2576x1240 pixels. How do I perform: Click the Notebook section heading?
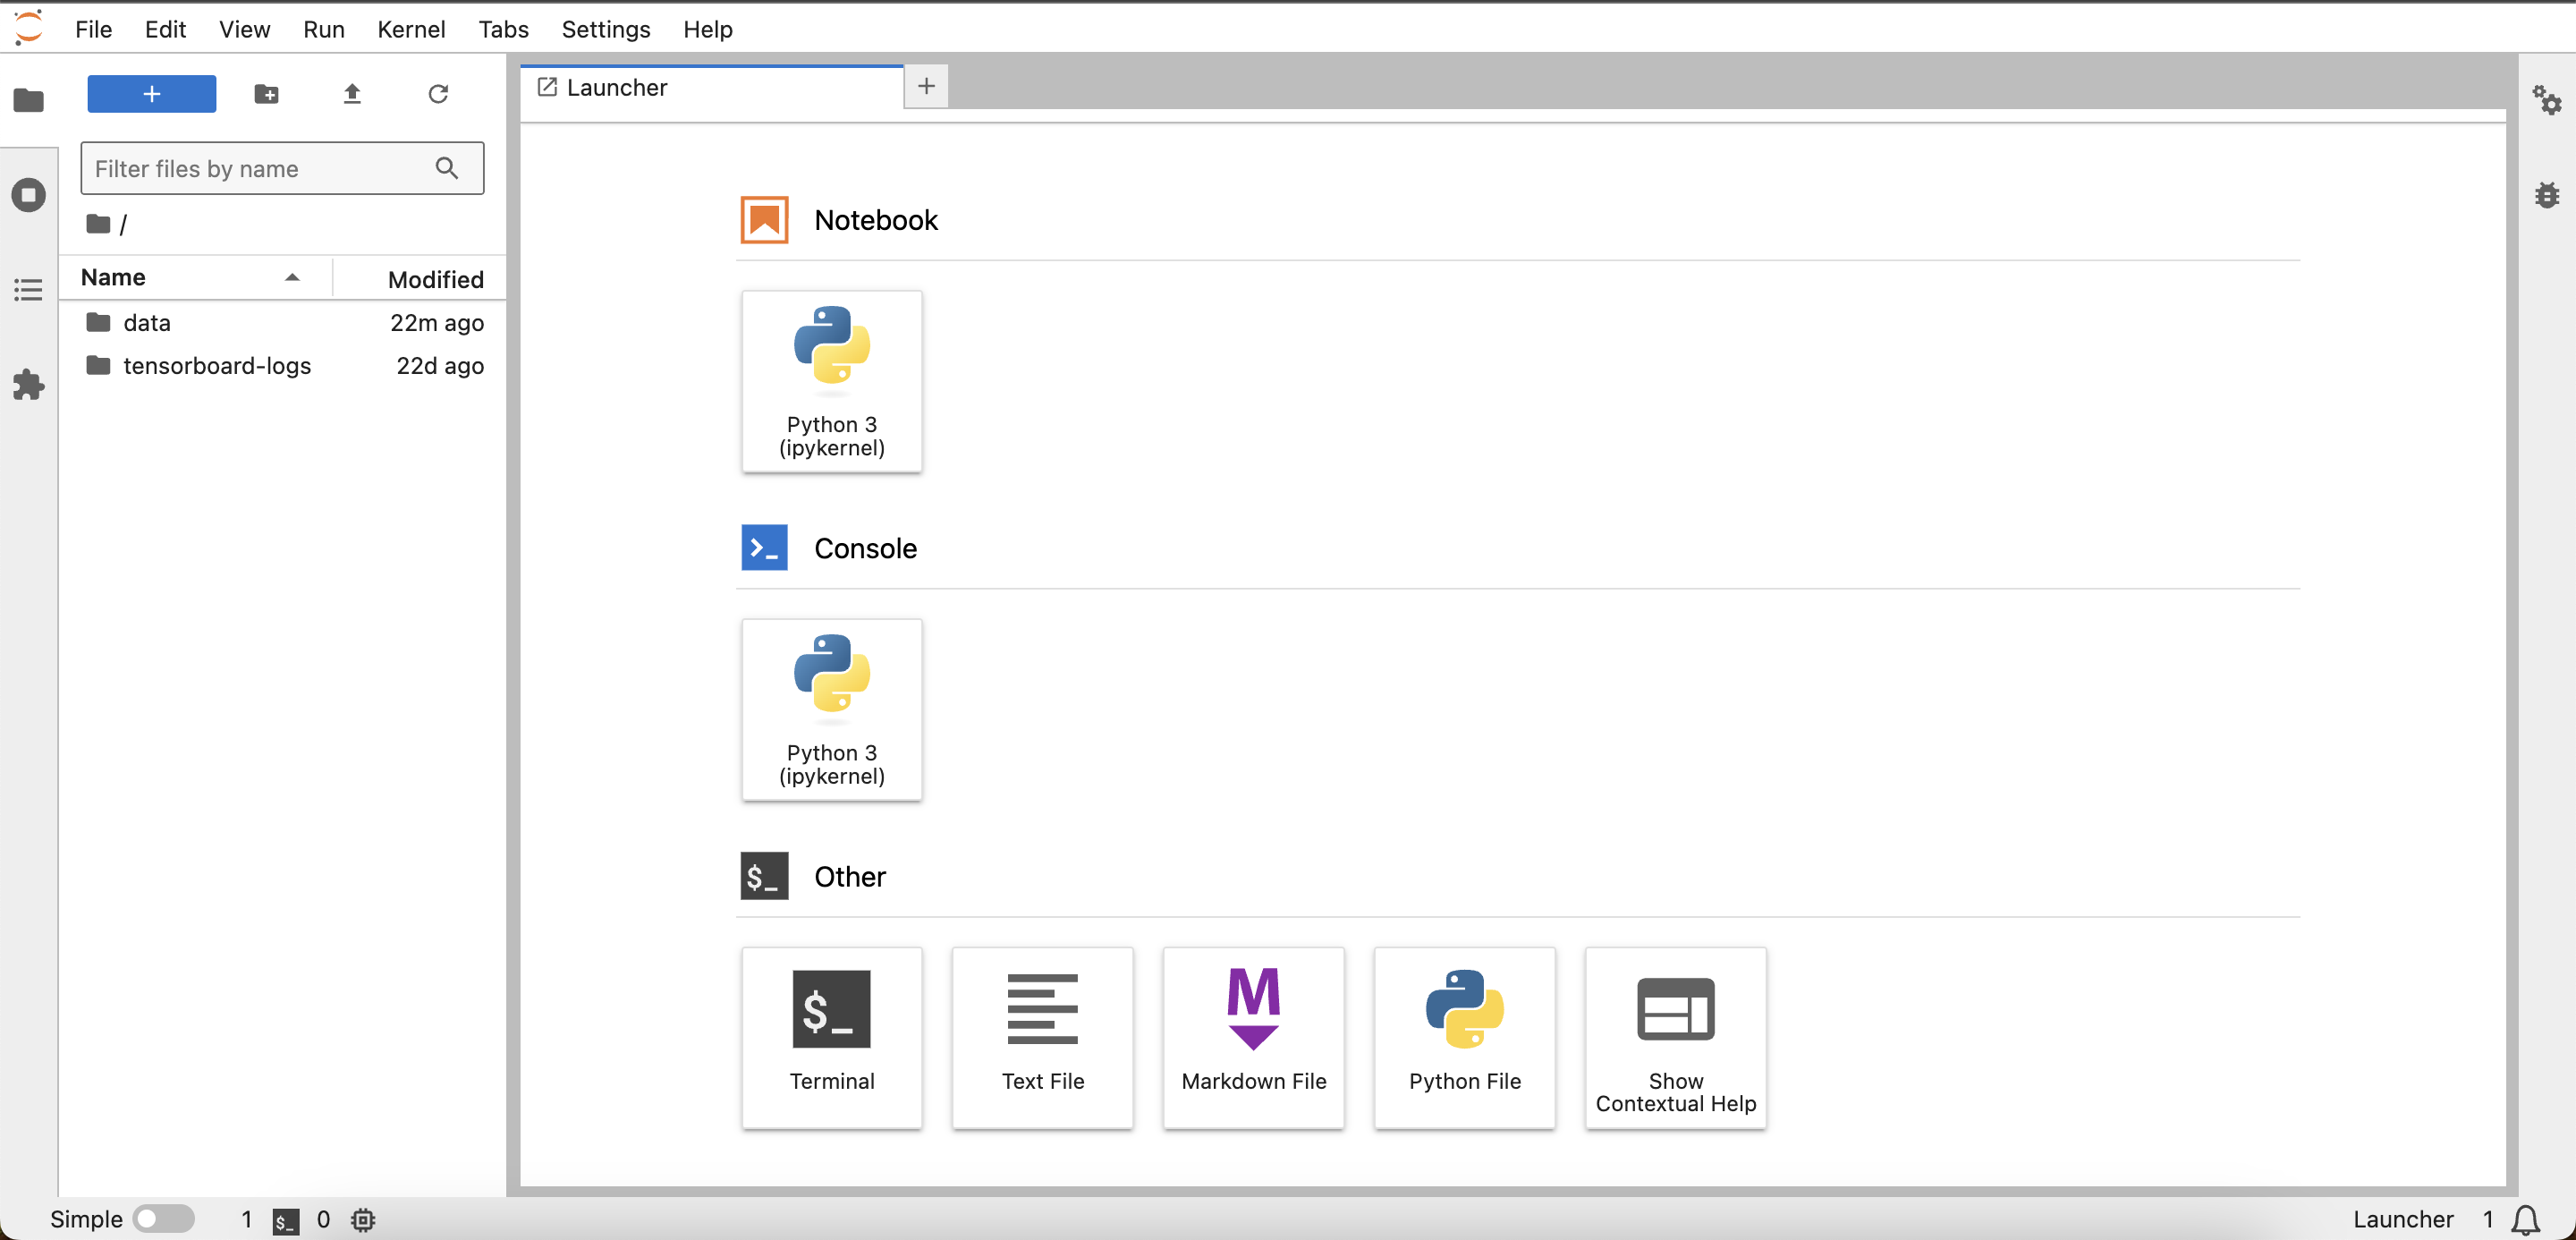click(x=876, y=220)
